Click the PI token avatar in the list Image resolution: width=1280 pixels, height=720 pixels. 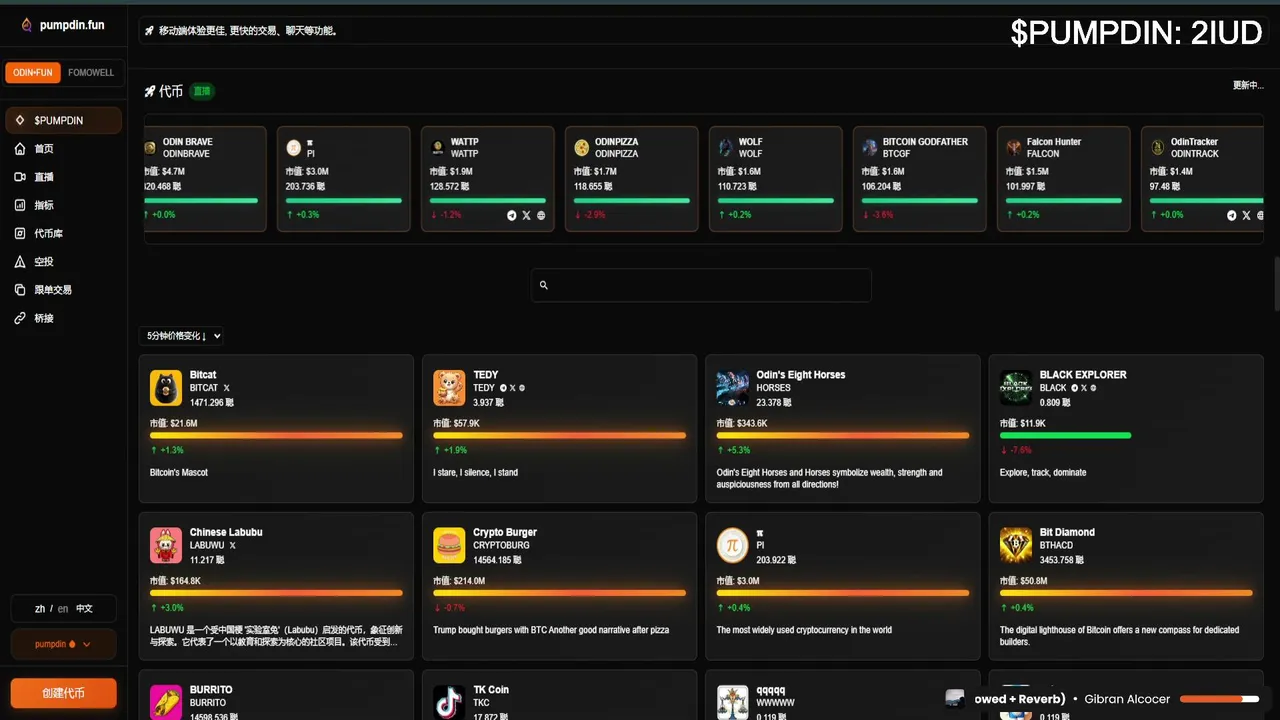click(733, 545)
